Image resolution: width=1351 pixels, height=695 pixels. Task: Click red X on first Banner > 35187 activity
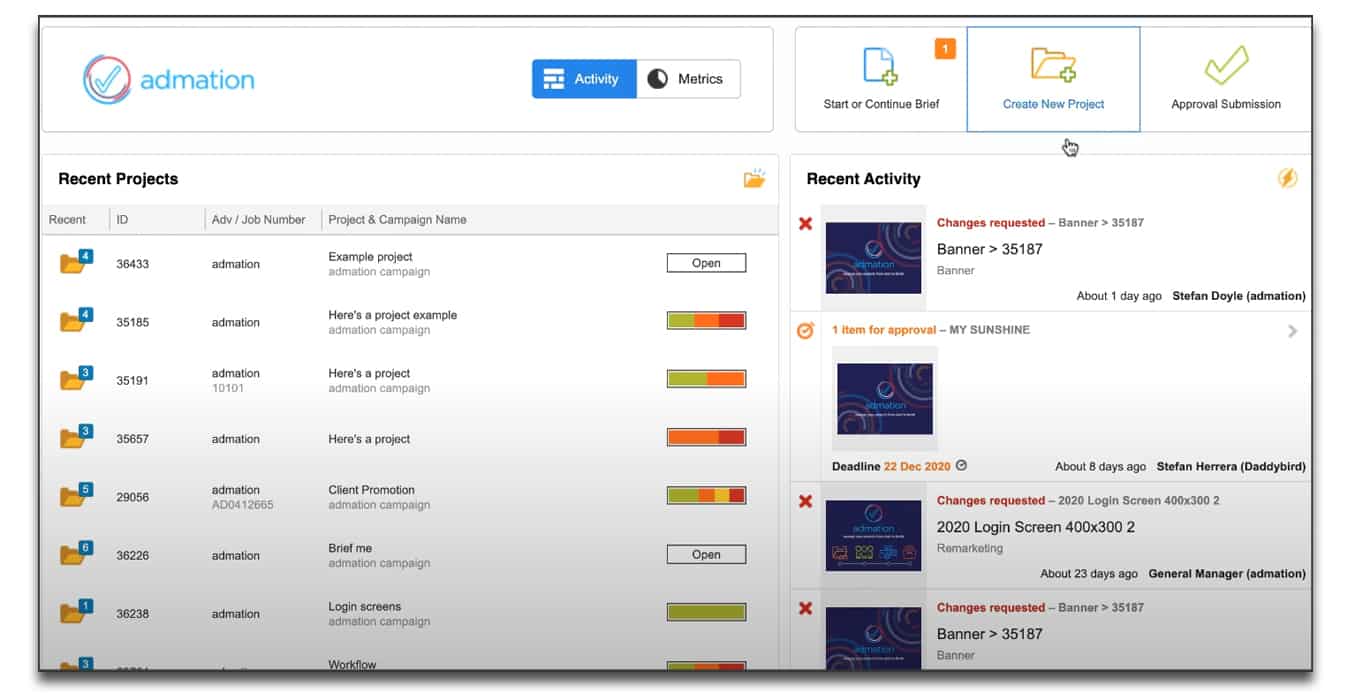805,223
